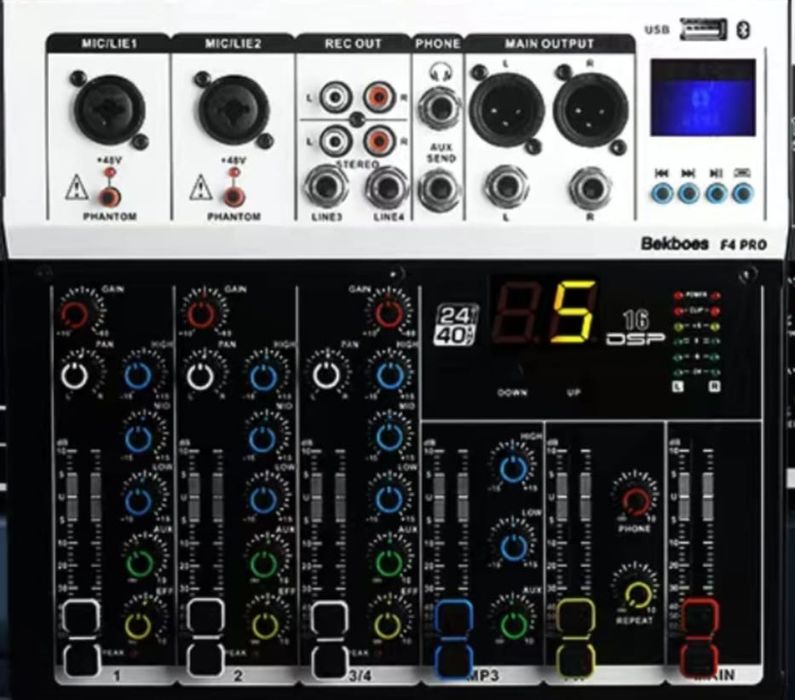Click the red REC OUT R RCA jack
Viewport: 795px width, 700px height.
pyautogui.click(x=379, y=96)
